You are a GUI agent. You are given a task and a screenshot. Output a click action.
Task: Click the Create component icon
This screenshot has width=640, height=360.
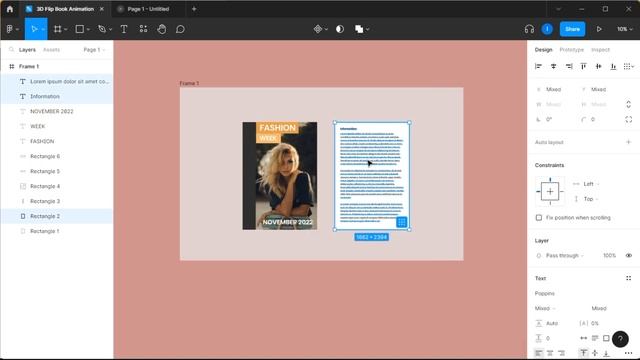click(x=318, y=29)
